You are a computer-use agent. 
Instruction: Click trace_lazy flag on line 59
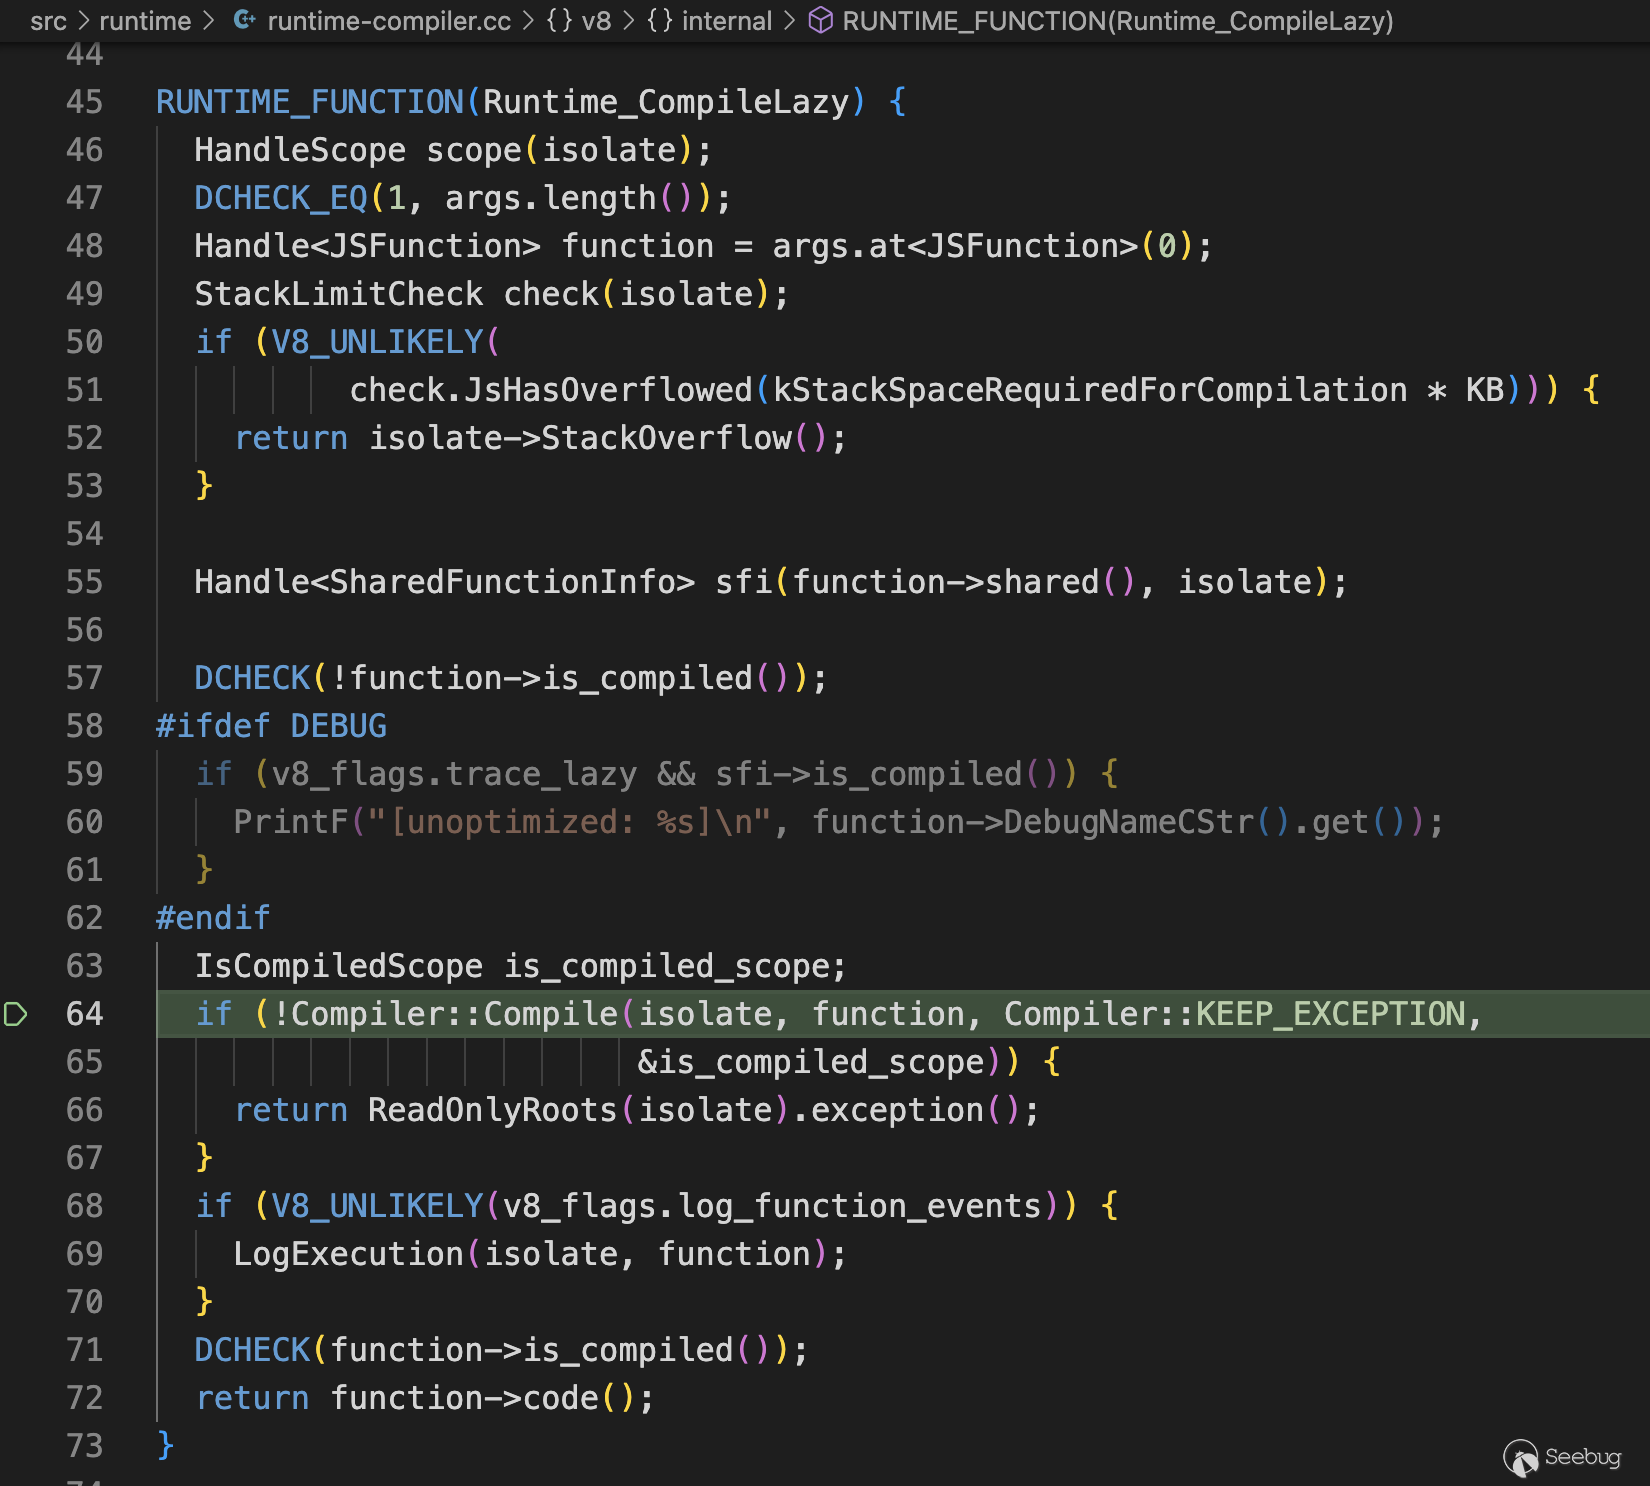[x=541, y=774]
